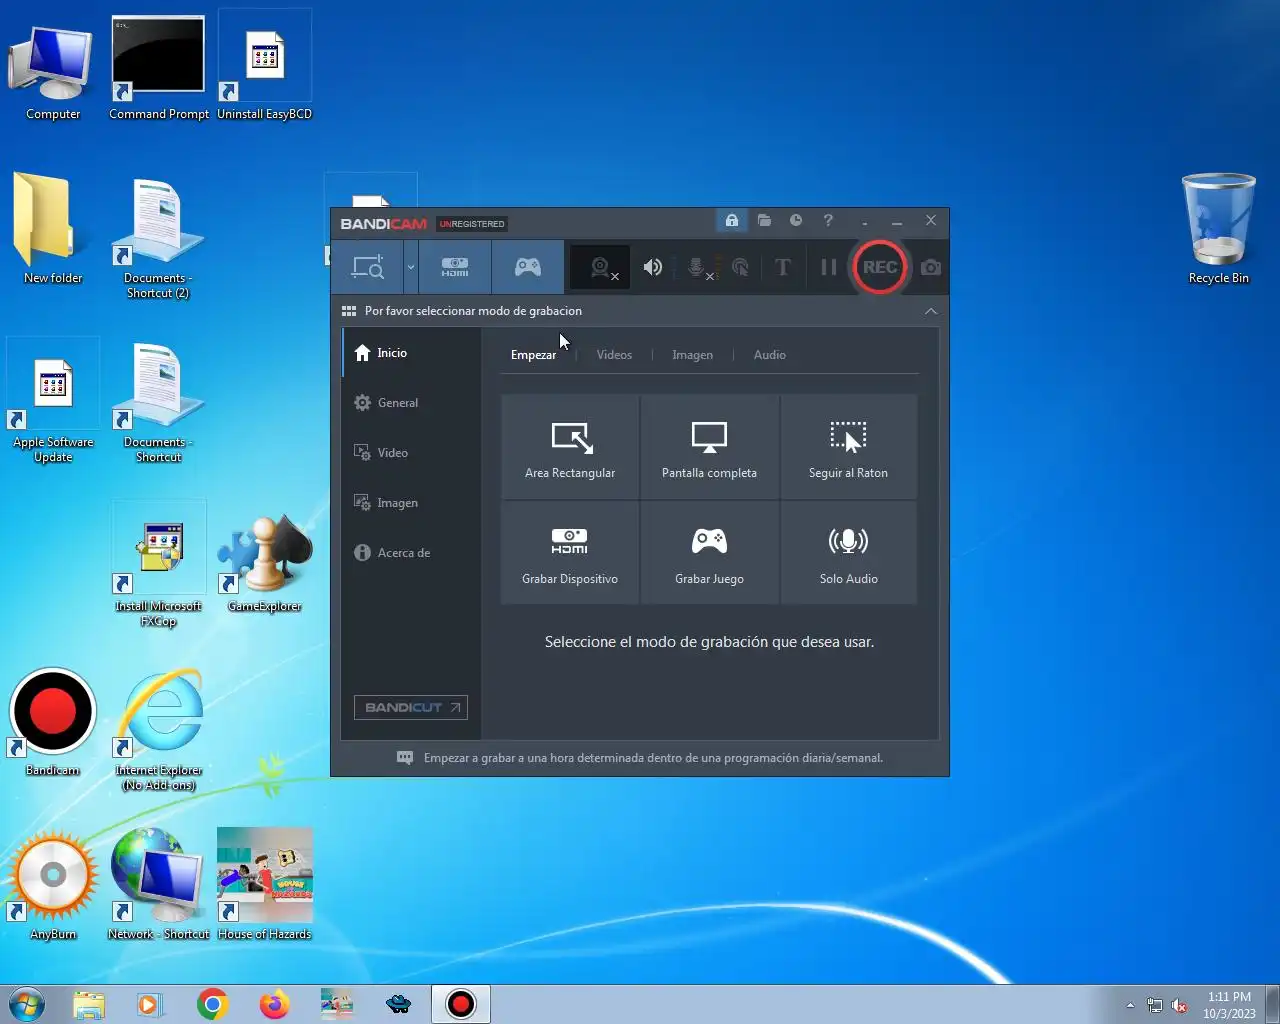Select the AnyBurn desktop icon
The image size is (1280, 1024).
(x=53, y=886)
